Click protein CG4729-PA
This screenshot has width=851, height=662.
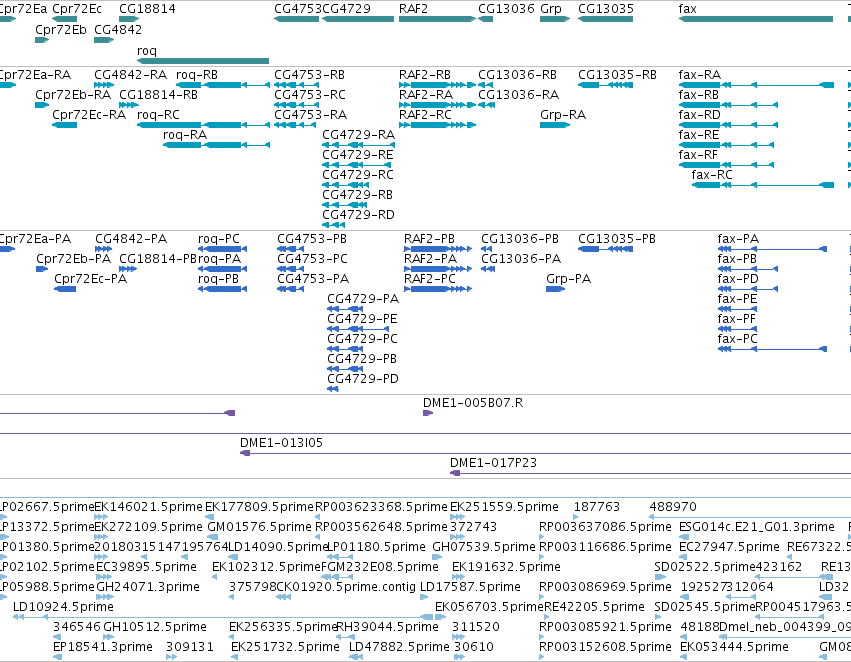pos(363,299)
